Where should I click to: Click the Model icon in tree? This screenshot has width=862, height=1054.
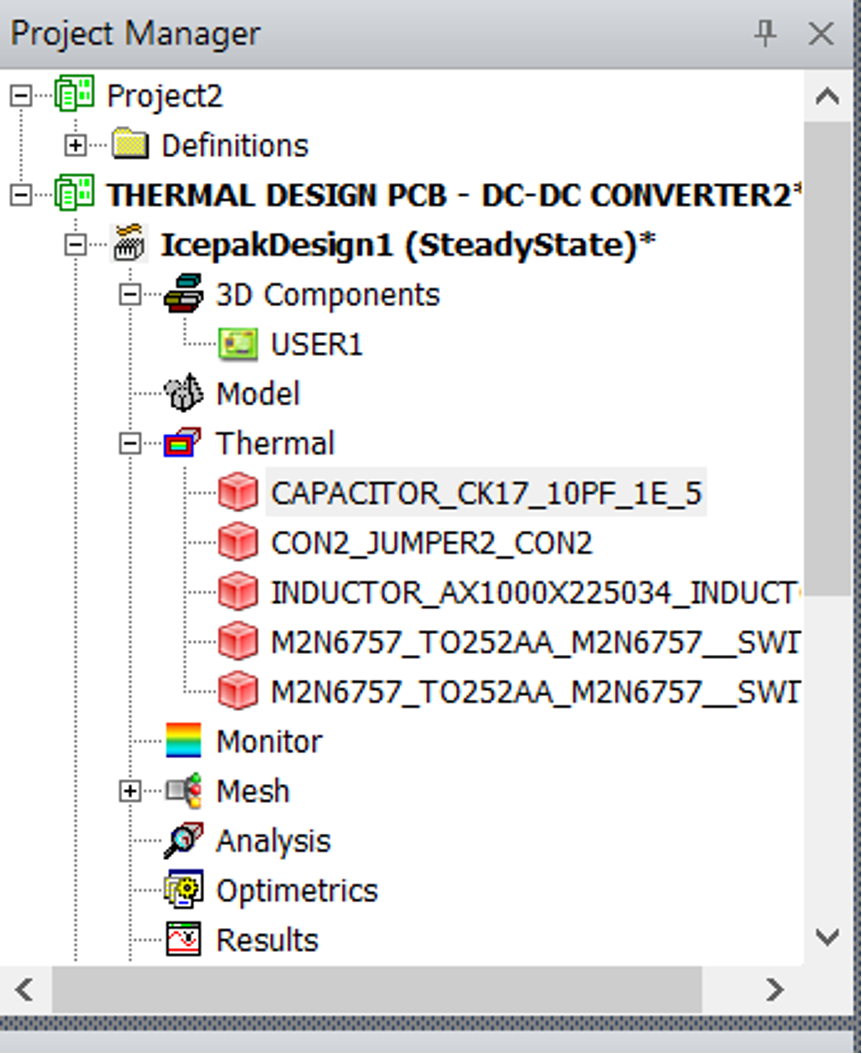click(x=183, y=394)
